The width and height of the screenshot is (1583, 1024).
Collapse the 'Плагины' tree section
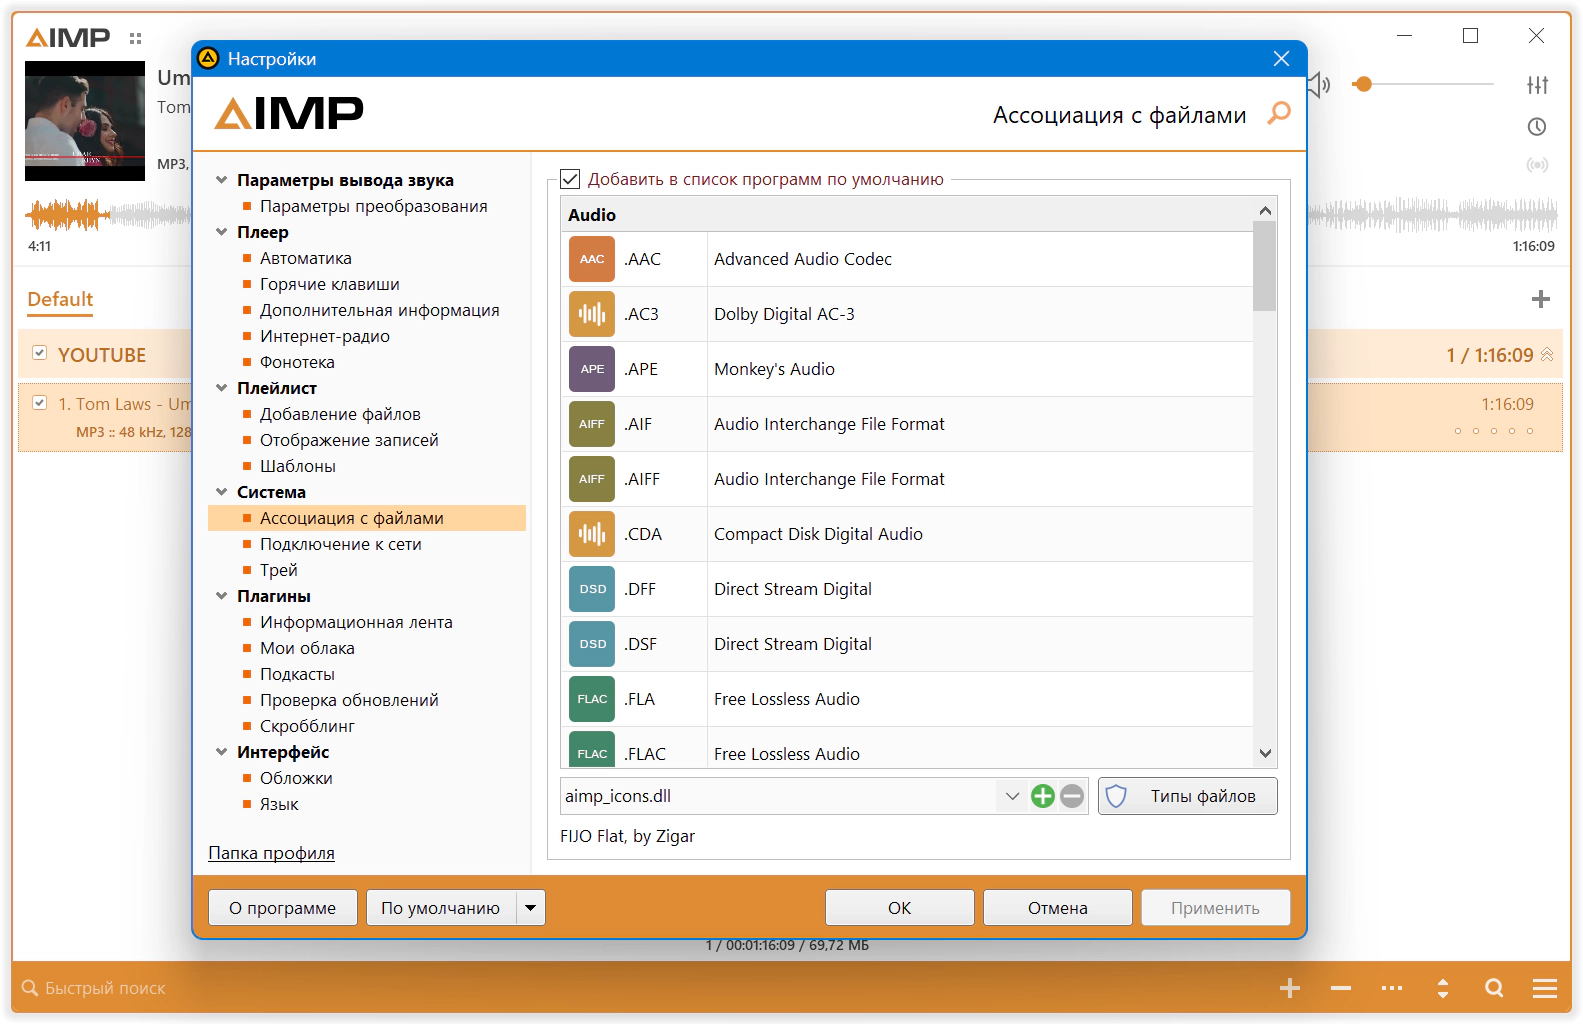[222, 596]
